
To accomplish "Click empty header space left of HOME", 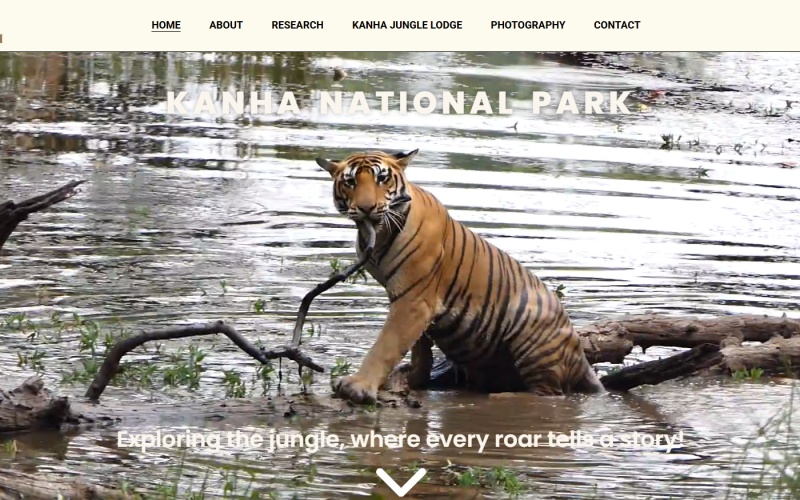I will click(77, 25).
